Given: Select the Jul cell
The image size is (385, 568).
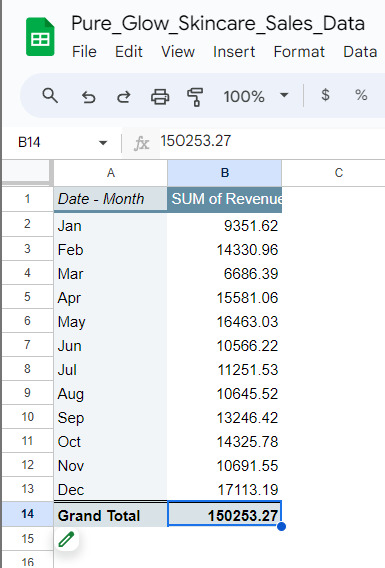Looking at the screenshot, I should pos(110,369).
